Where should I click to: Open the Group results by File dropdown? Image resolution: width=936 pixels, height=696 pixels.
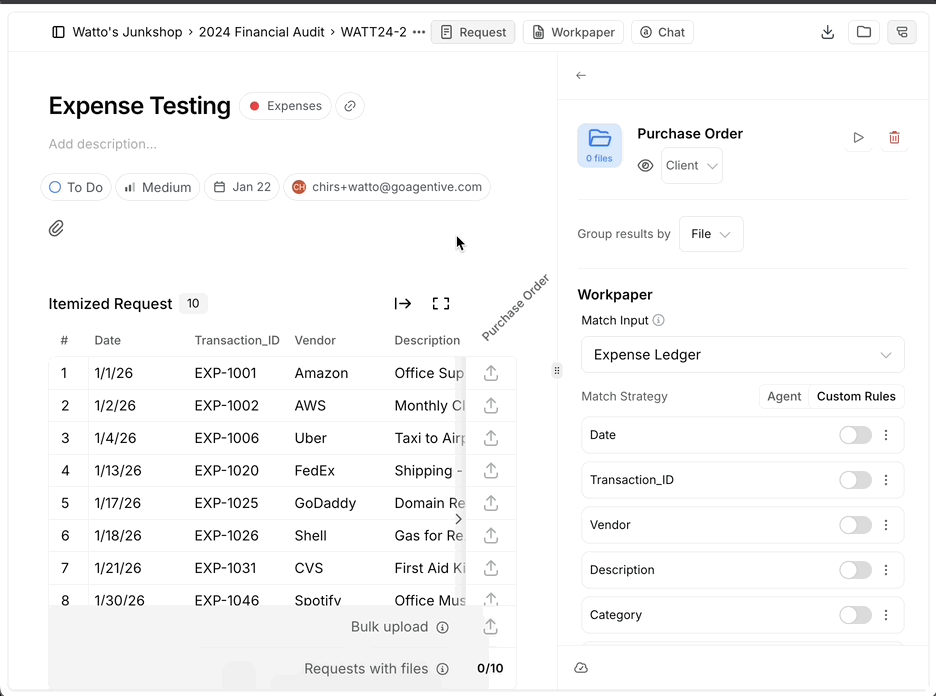tap(710, 233)
